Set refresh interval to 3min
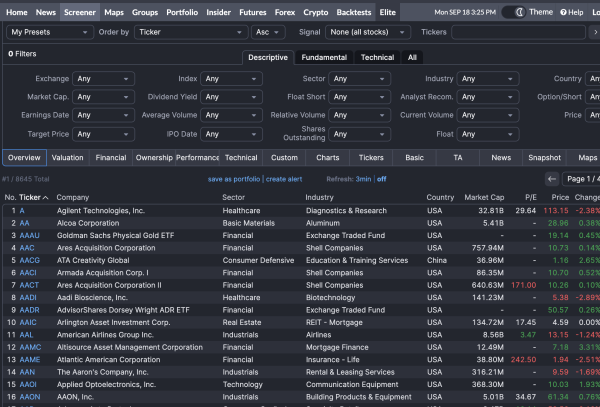The image size is (600, 407). pos(364,178)
